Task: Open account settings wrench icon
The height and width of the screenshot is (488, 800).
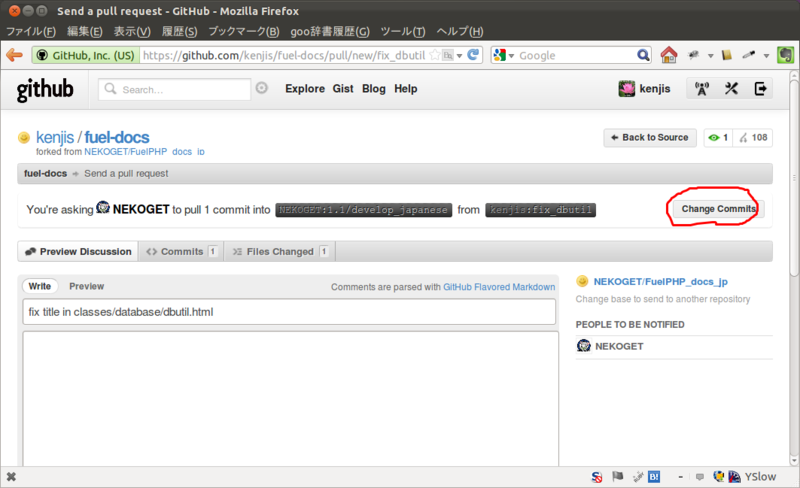Action: pos(731,89)
